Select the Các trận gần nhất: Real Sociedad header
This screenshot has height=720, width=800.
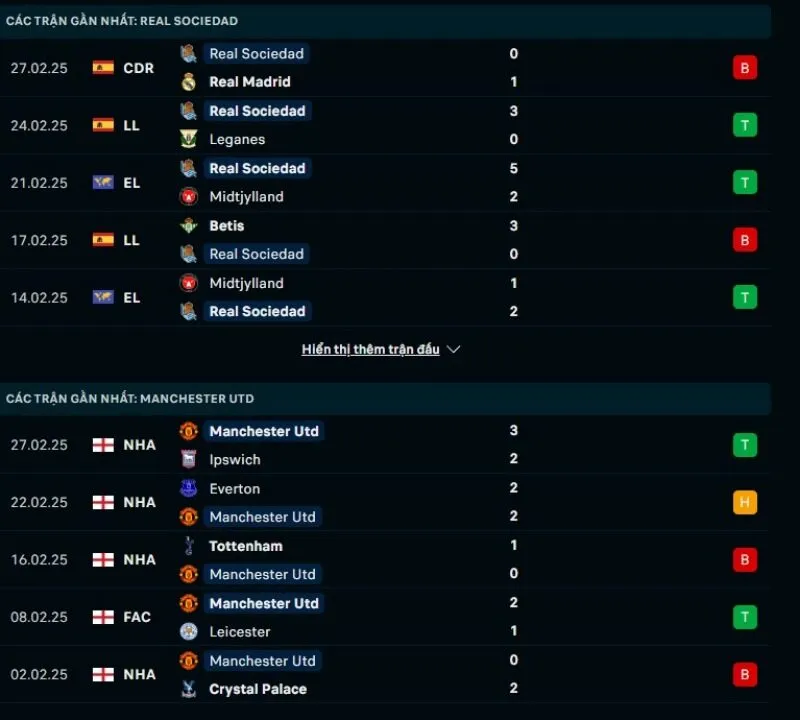point(122,21)
